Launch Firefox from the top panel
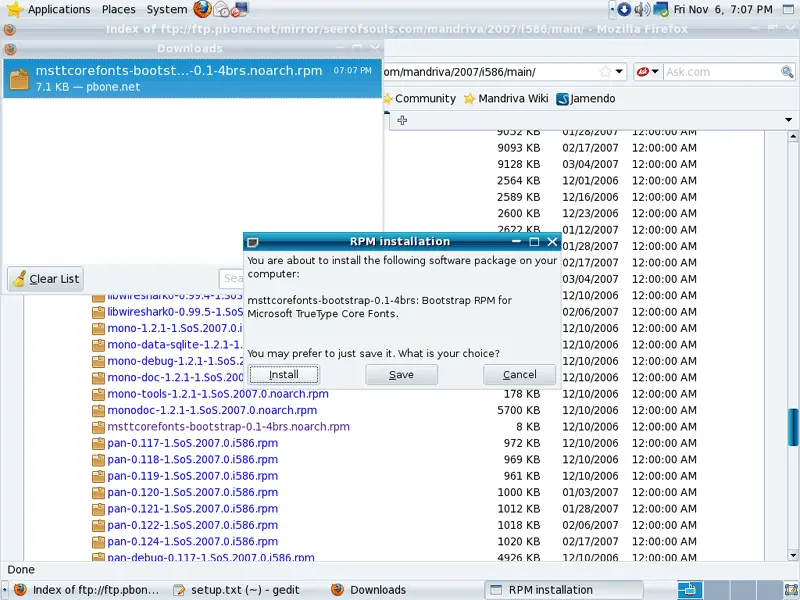Image resolution: width=800 pixels, height=600 pixels. click(x=202, y=9)
